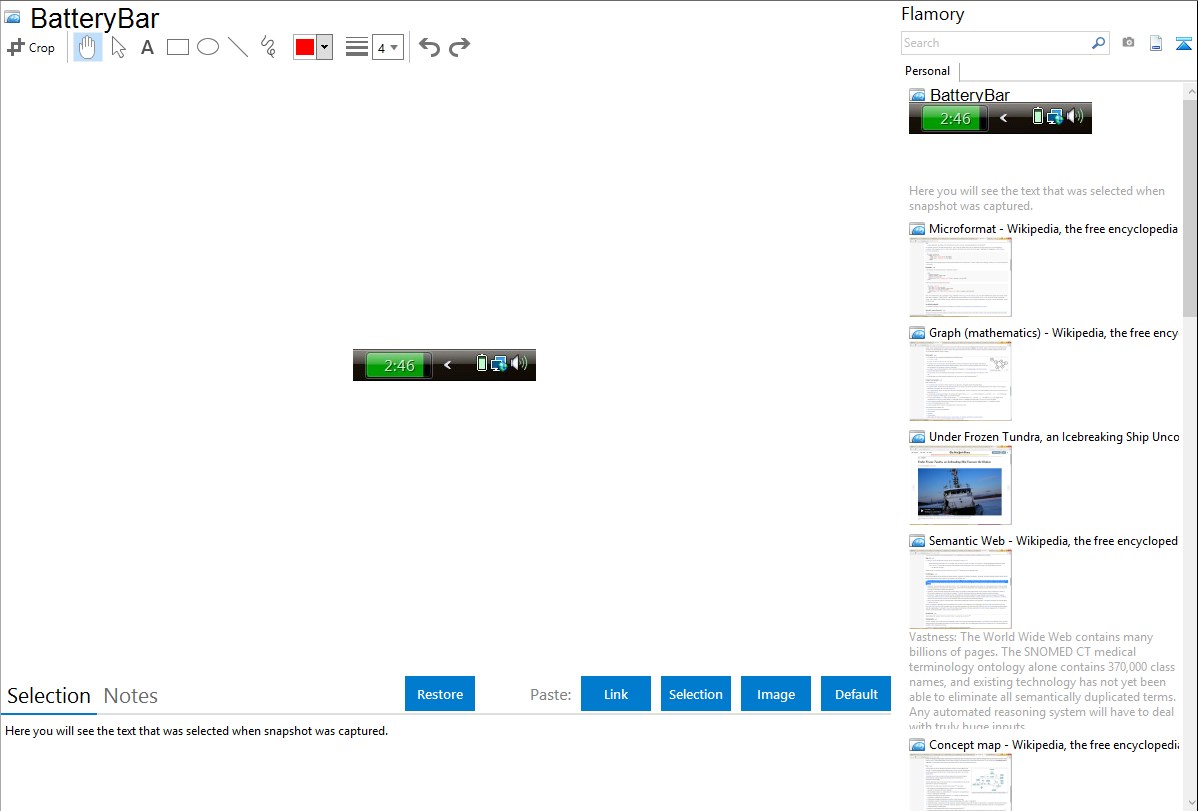
Task: Click the BatteryBar snapshot title icon
Action: [12, 17]
